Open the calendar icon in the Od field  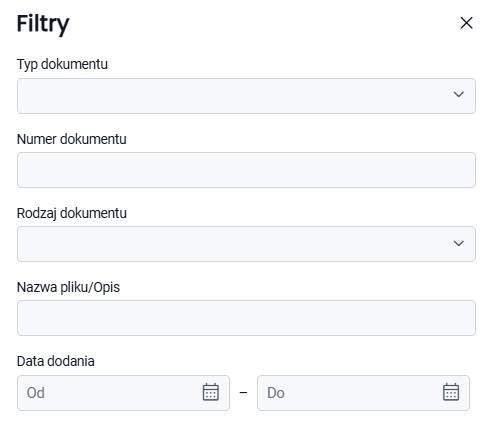click(211, 392)
